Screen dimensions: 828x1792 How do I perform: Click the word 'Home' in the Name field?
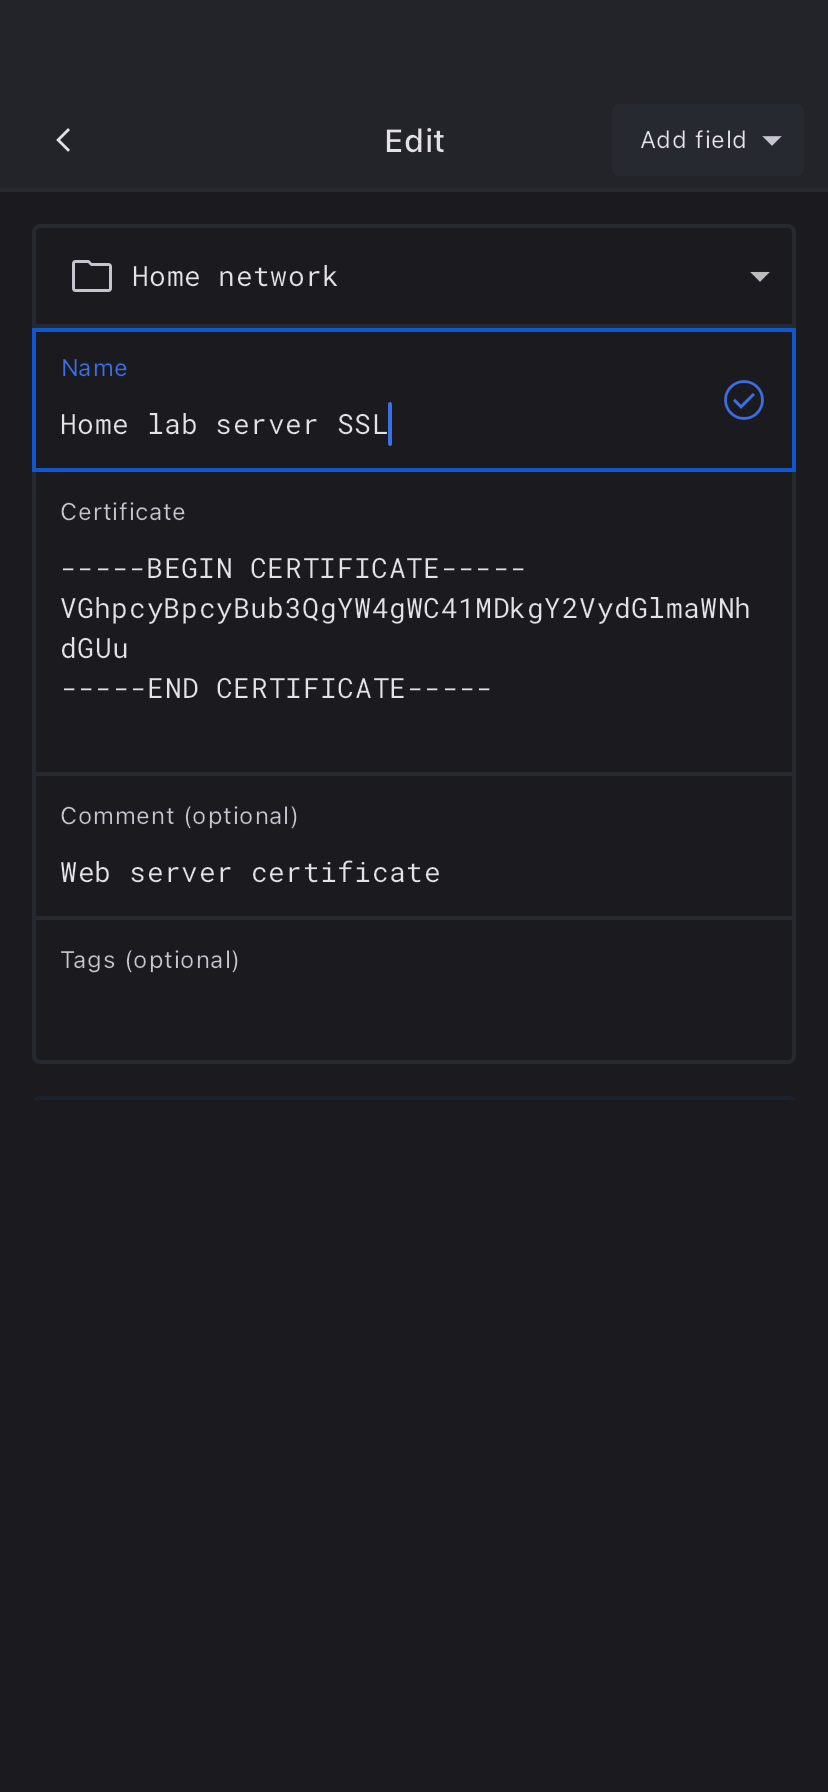tap(94, 425)
